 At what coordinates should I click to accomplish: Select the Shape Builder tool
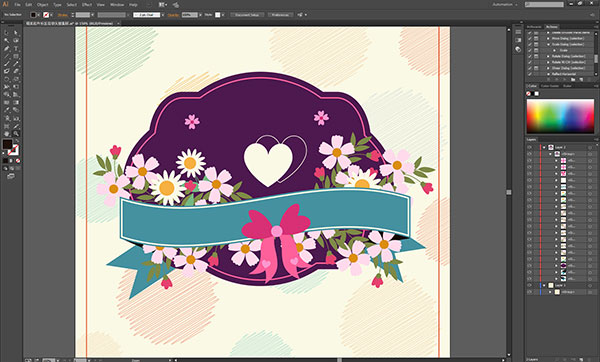tap(7, 95)
